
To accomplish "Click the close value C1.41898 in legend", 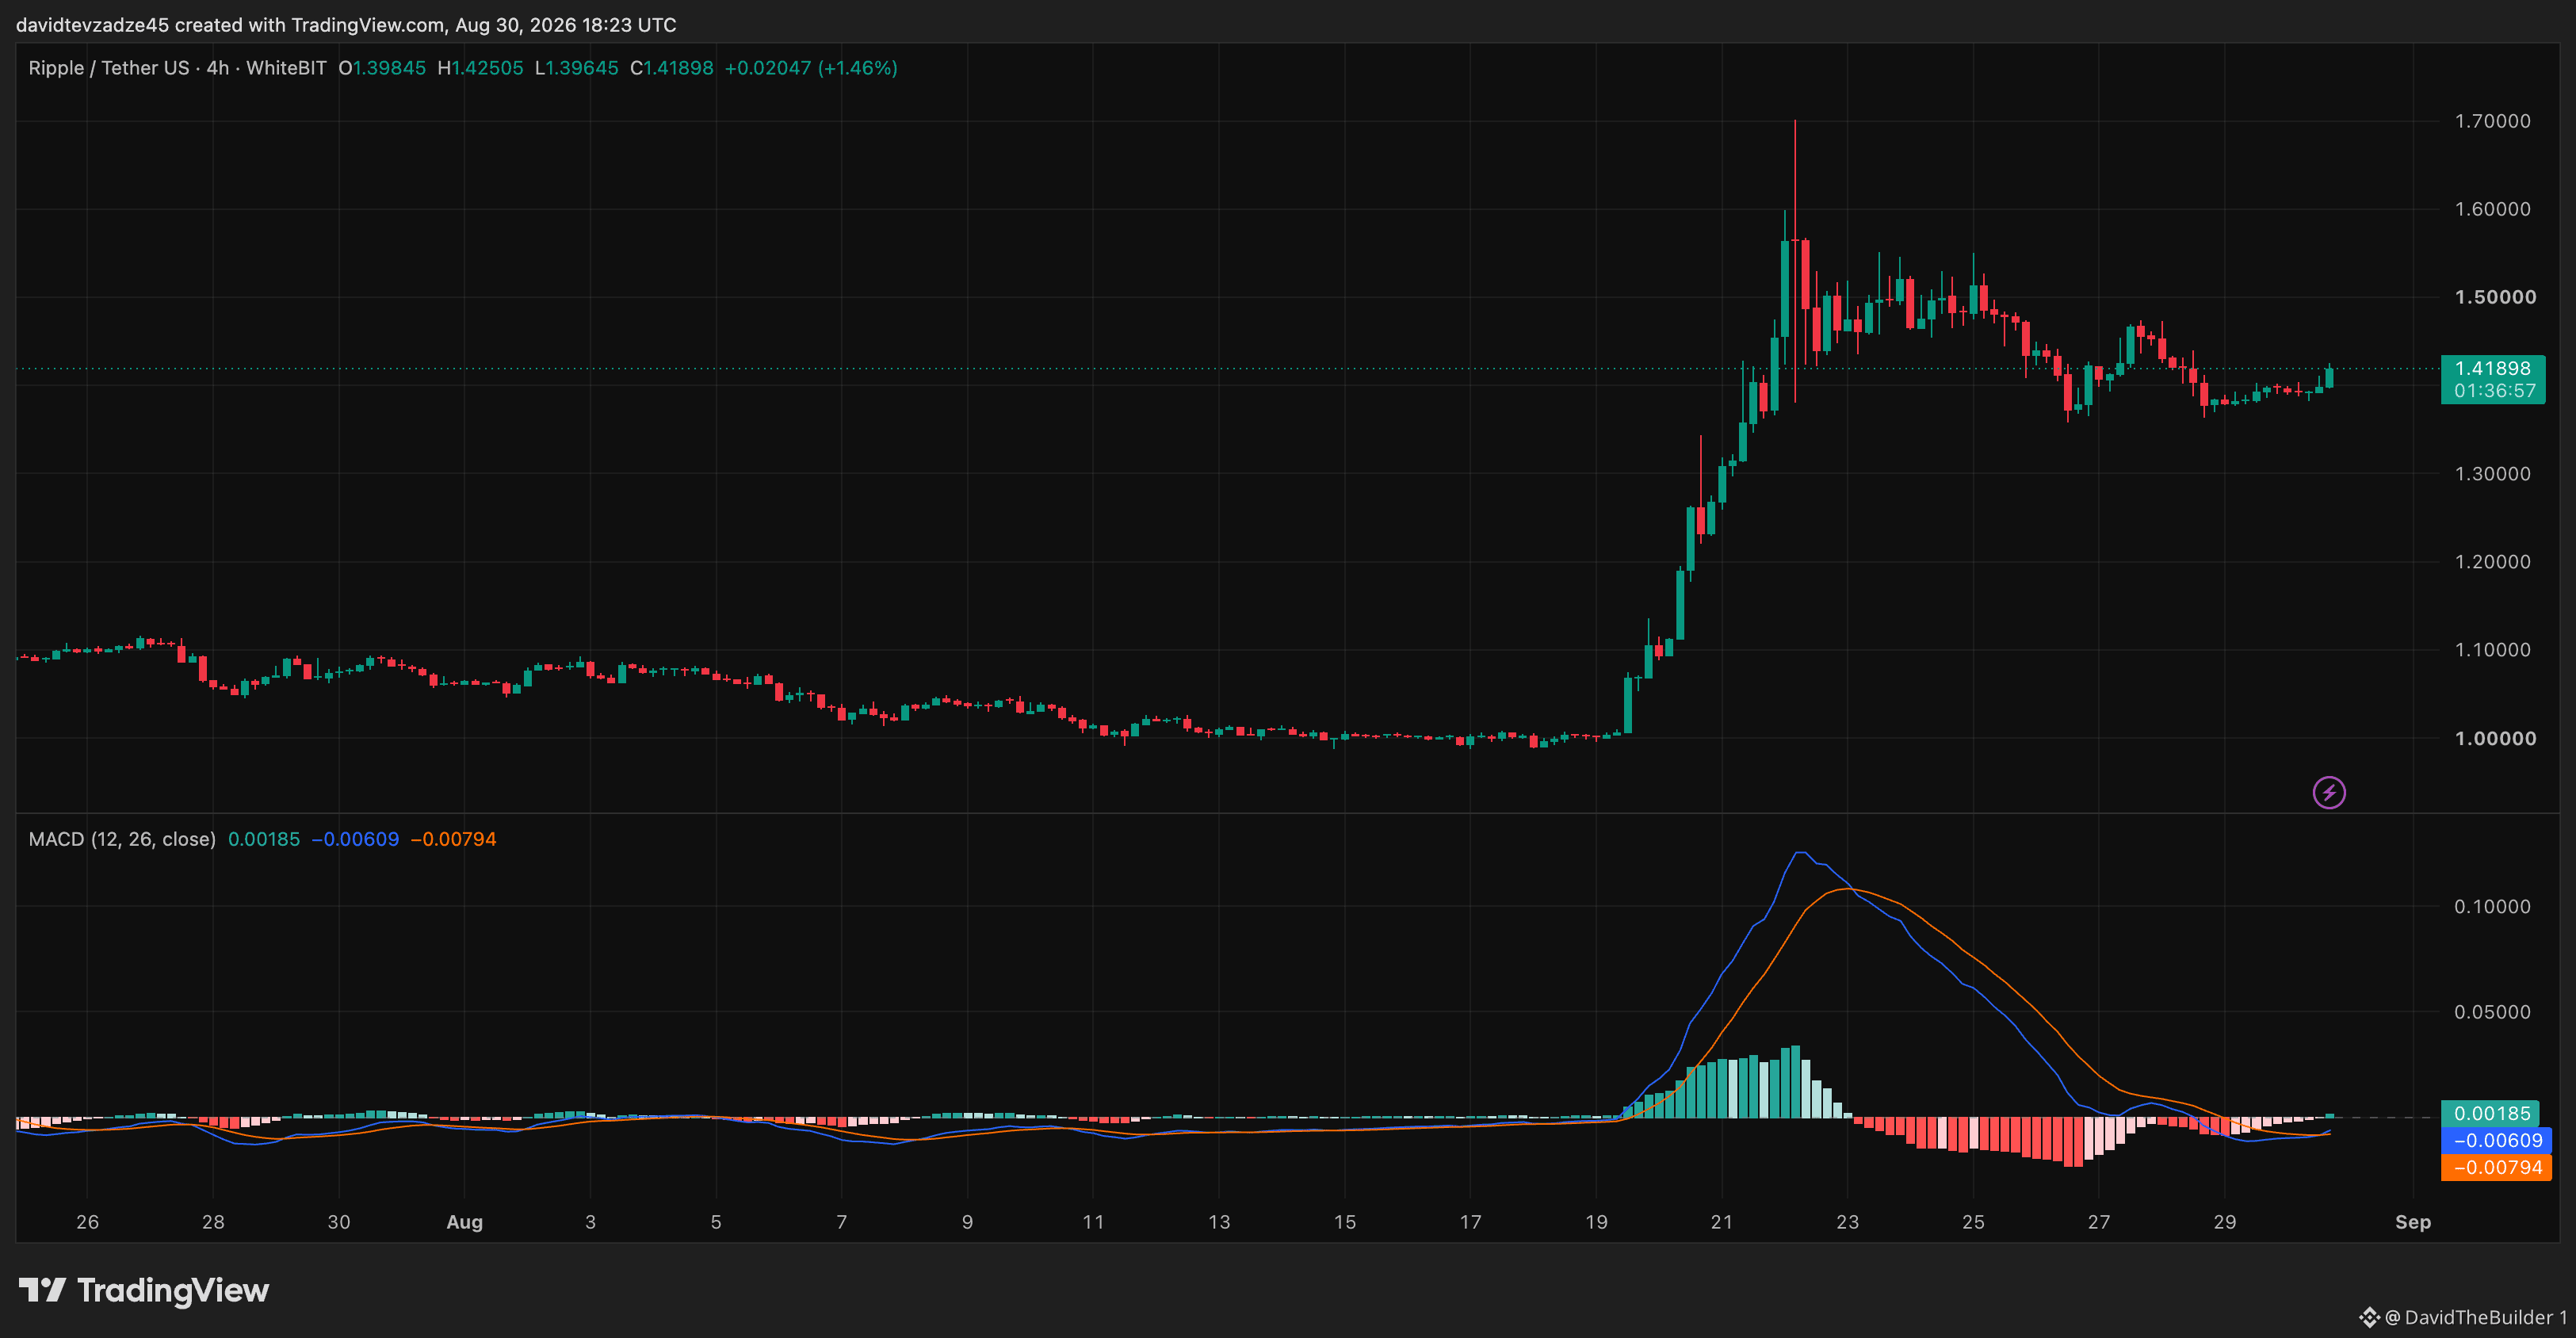I will (x=672, y=68).
